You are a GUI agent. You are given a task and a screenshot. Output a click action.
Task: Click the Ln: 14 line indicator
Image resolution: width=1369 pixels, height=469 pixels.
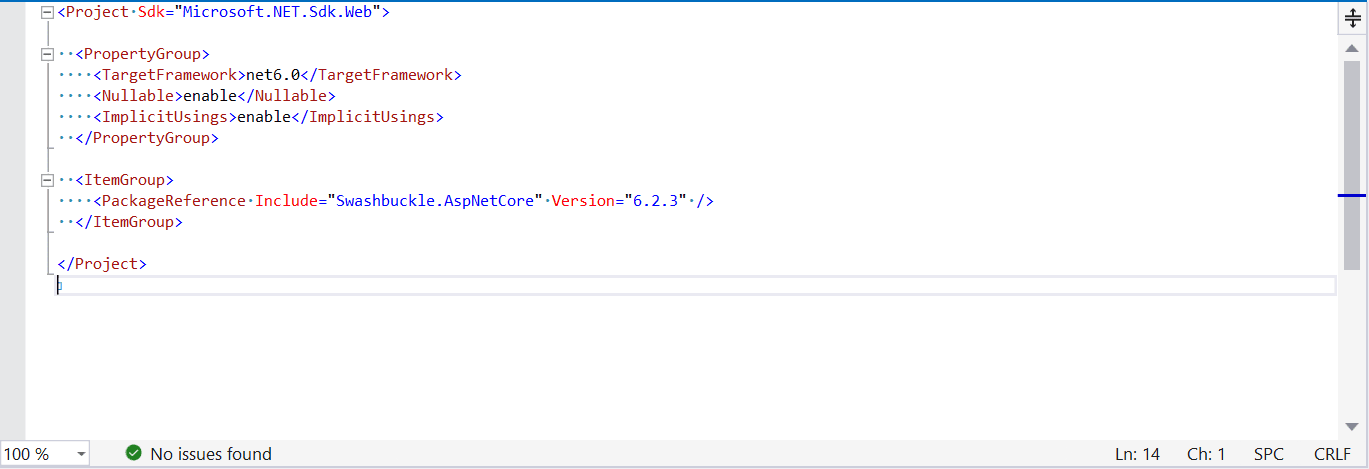[x=1137, y=454]
